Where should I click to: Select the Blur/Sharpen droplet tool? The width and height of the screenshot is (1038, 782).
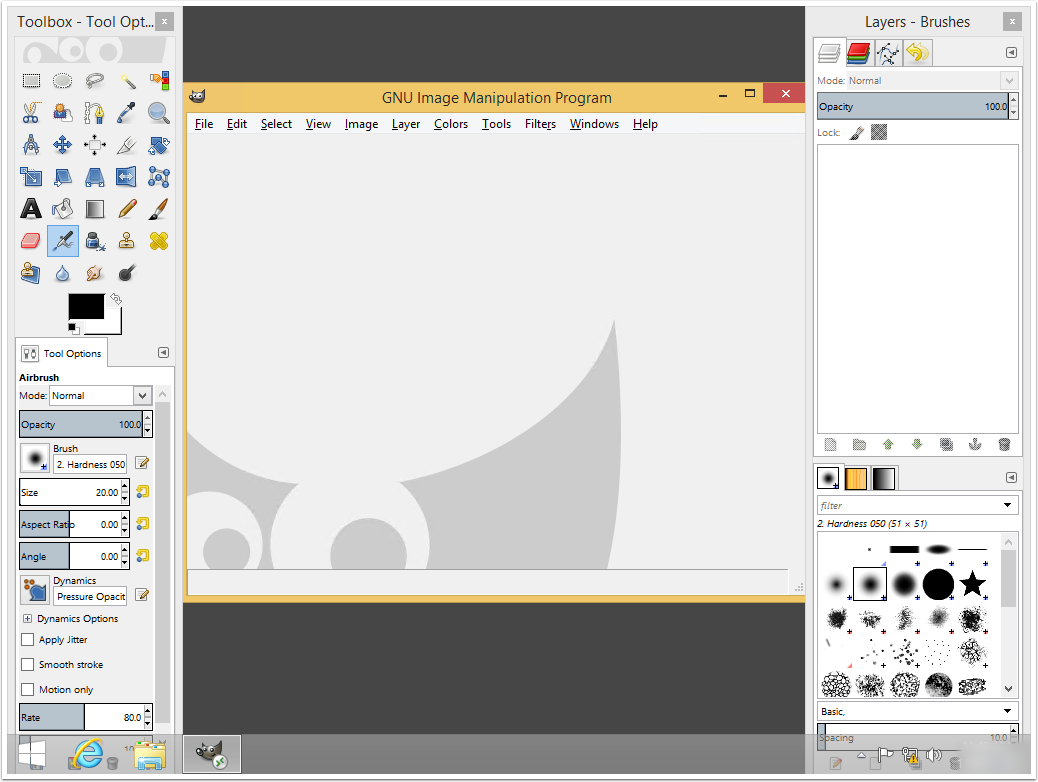(x=63, y=273)
